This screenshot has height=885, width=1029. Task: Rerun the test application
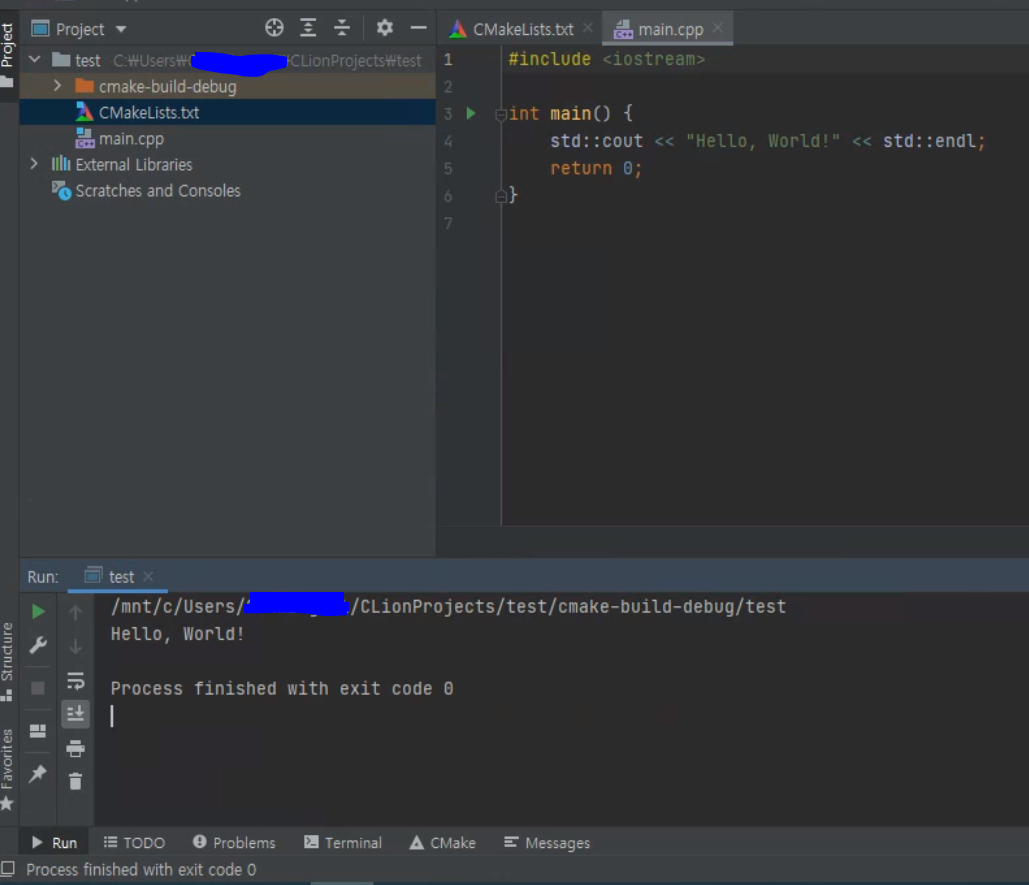click(x=38, y=610)
